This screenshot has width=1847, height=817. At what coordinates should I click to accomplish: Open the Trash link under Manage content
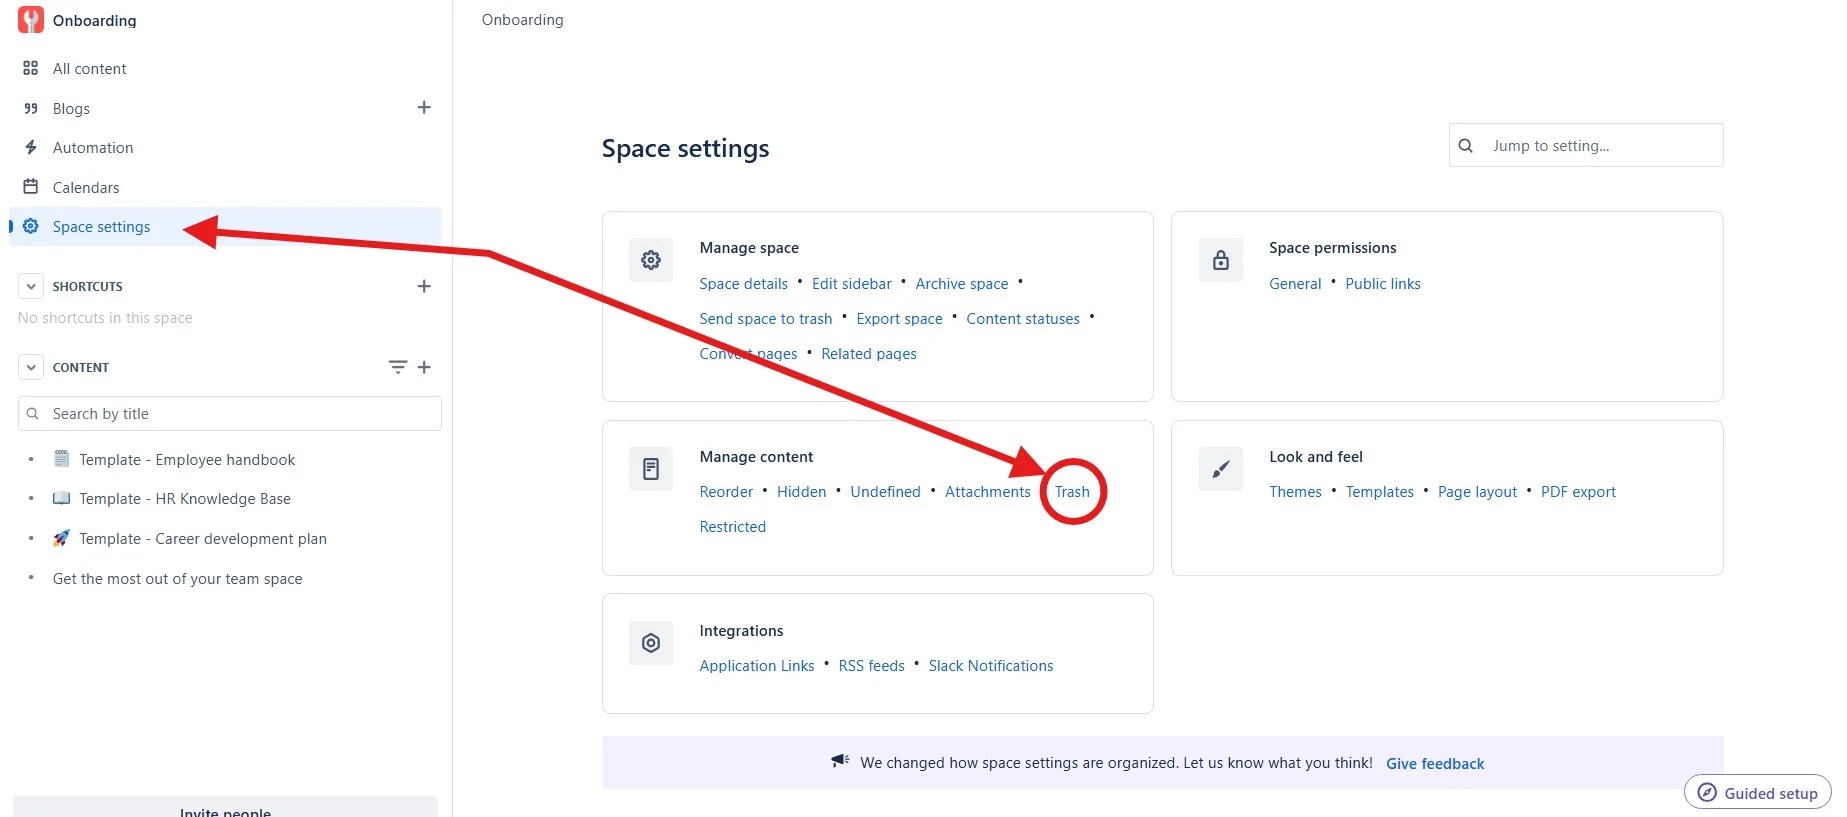[x=1072, y=492]
